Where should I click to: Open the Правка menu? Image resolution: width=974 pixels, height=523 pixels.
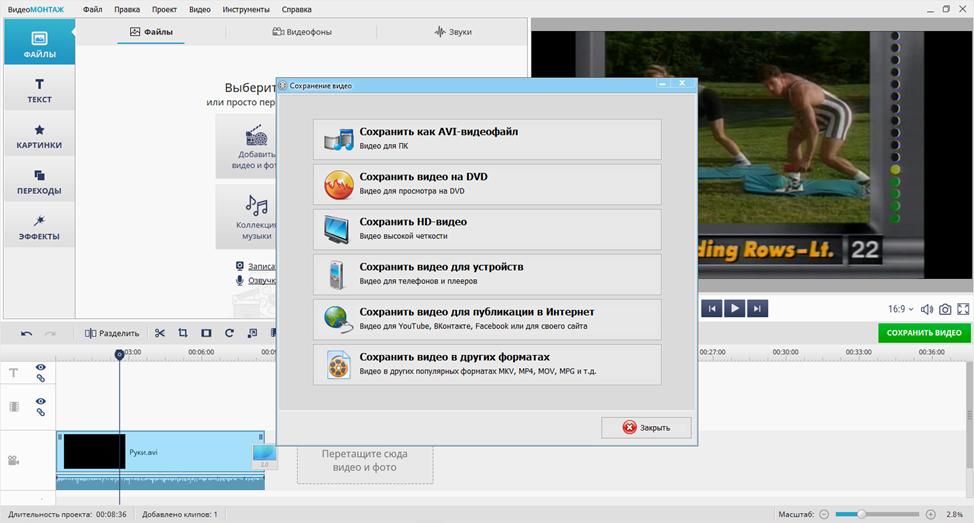point(127,9)
